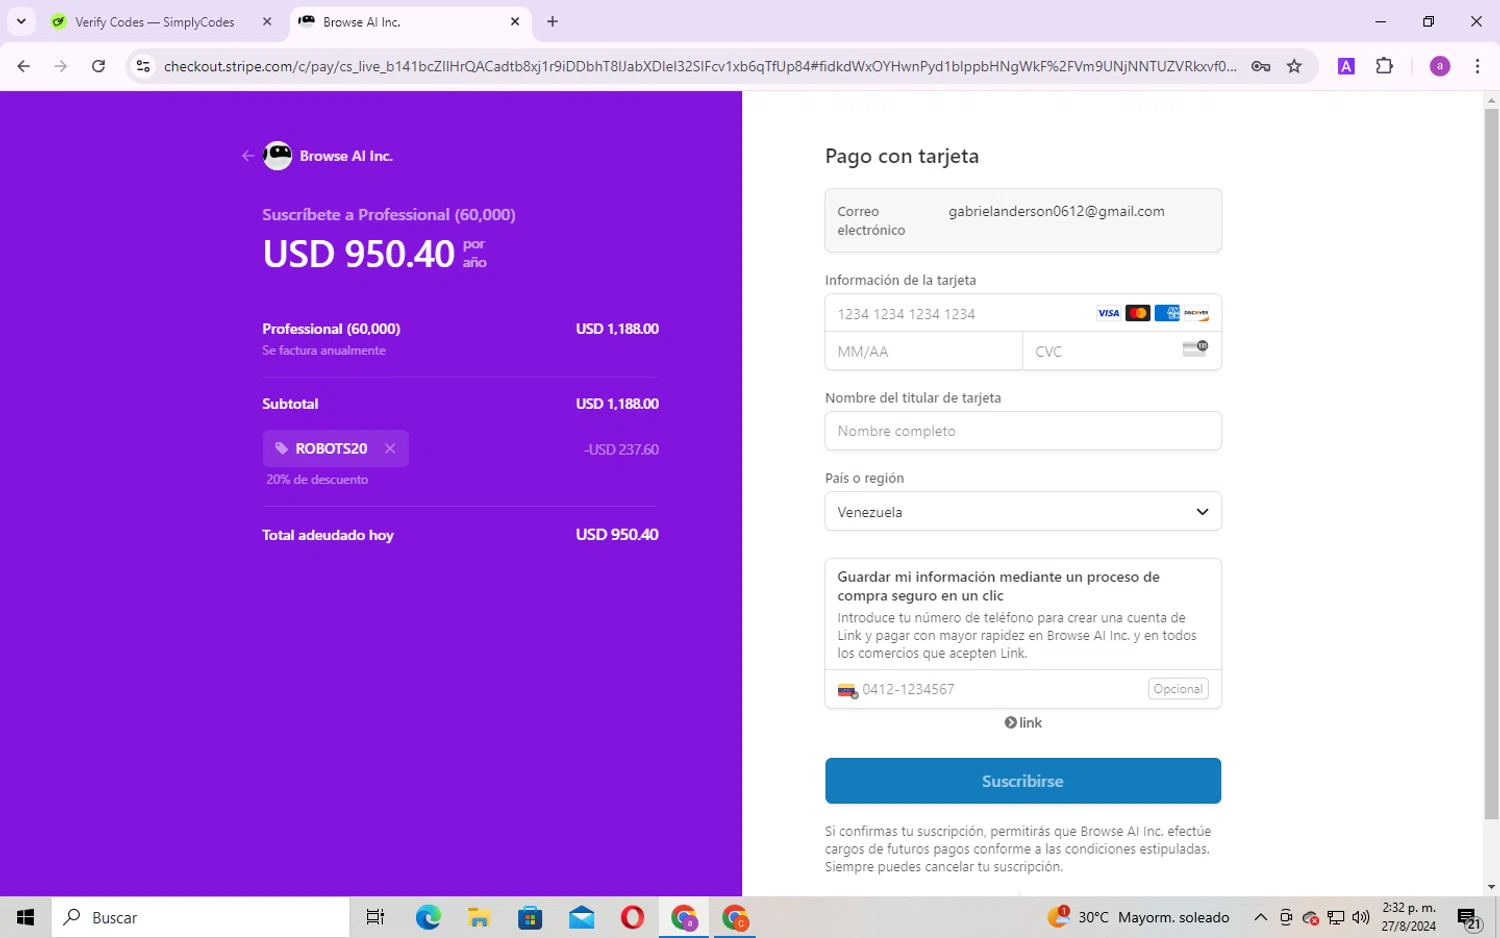The image size is (1500, 938).
Task: Focus the CVC field
Action: (1122, 351)
